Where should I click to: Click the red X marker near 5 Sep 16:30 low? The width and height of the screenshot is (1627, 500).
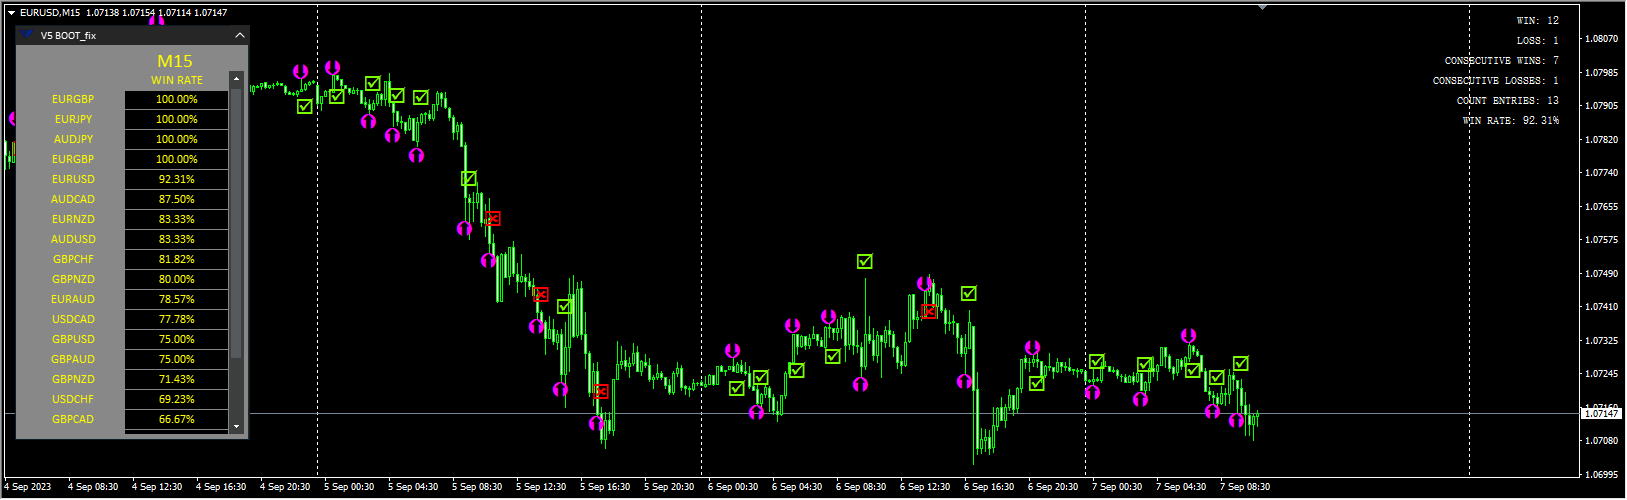(x=601, y=391)
